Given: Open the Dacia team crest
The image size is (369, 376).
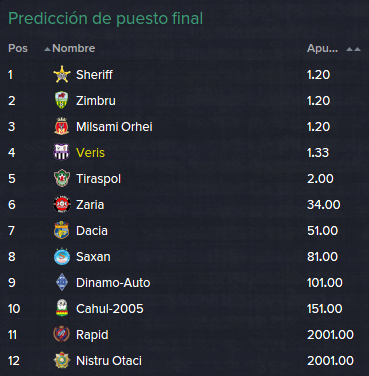Looking at the screenshot, I should coord(62,230).
